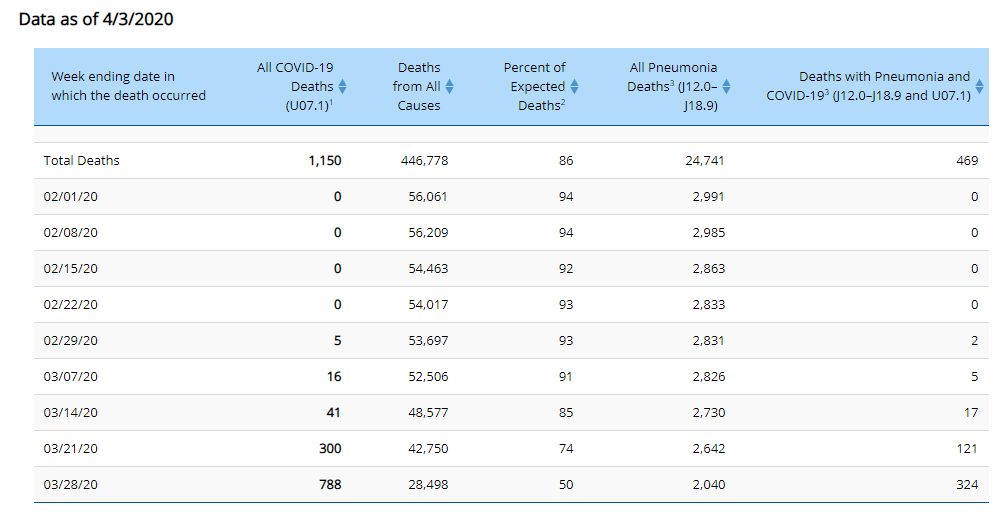The height and width of the screenshot is (518, 1001).
Task: Sort by Percent of Expected Deaths arrows
Action: pos(574,86)
